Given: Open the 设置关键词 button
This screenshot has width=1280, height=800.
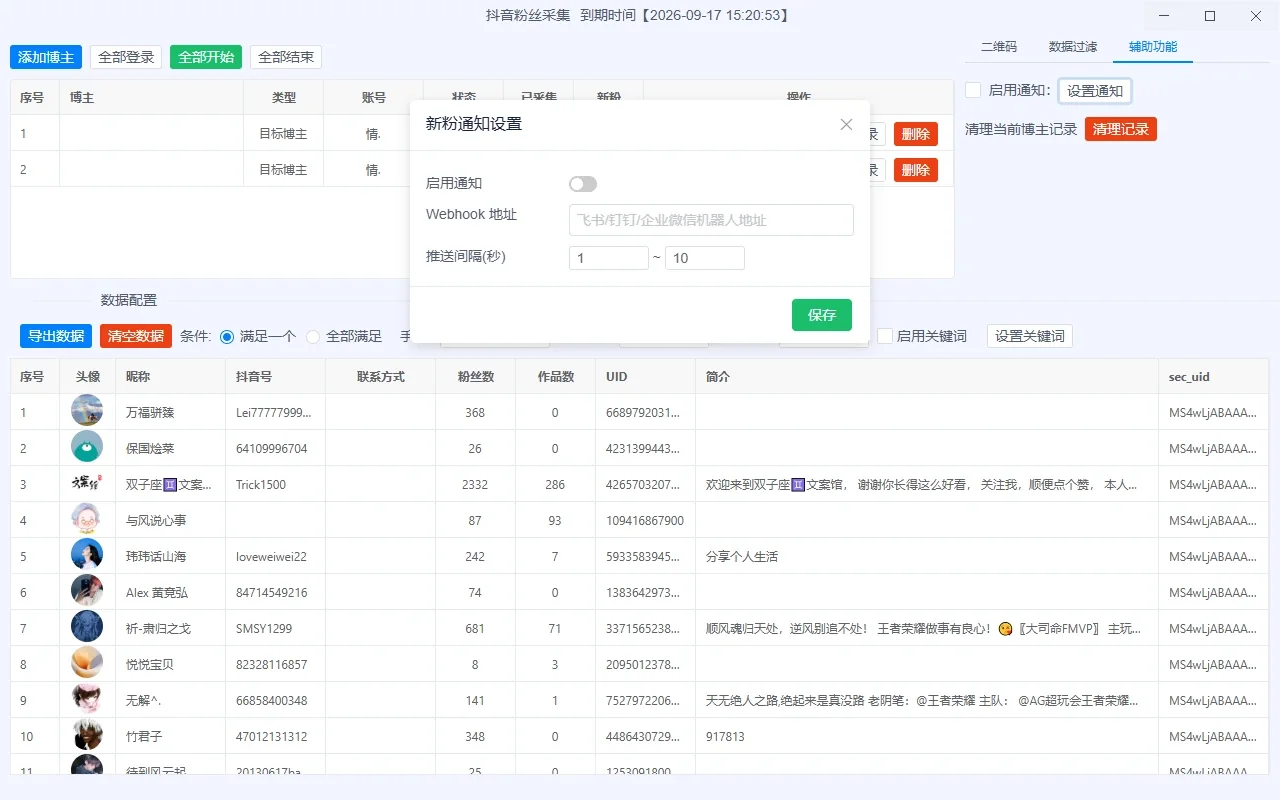Looking at the screenshot, I should 1030,336.
